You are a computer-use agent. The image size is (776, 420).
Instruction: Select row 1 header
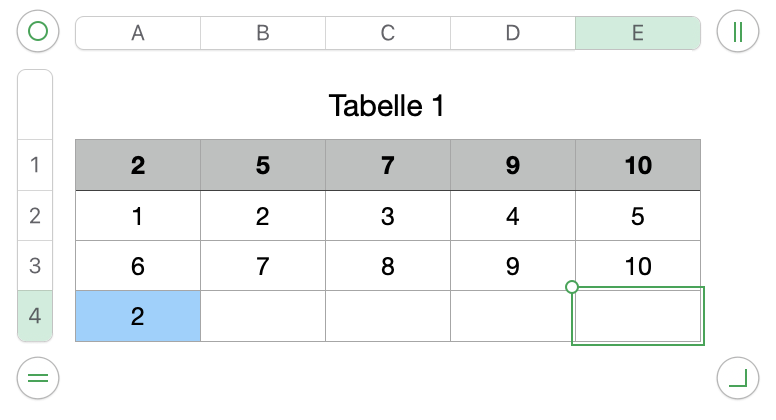pyautogui.click(x=35, y=165)
